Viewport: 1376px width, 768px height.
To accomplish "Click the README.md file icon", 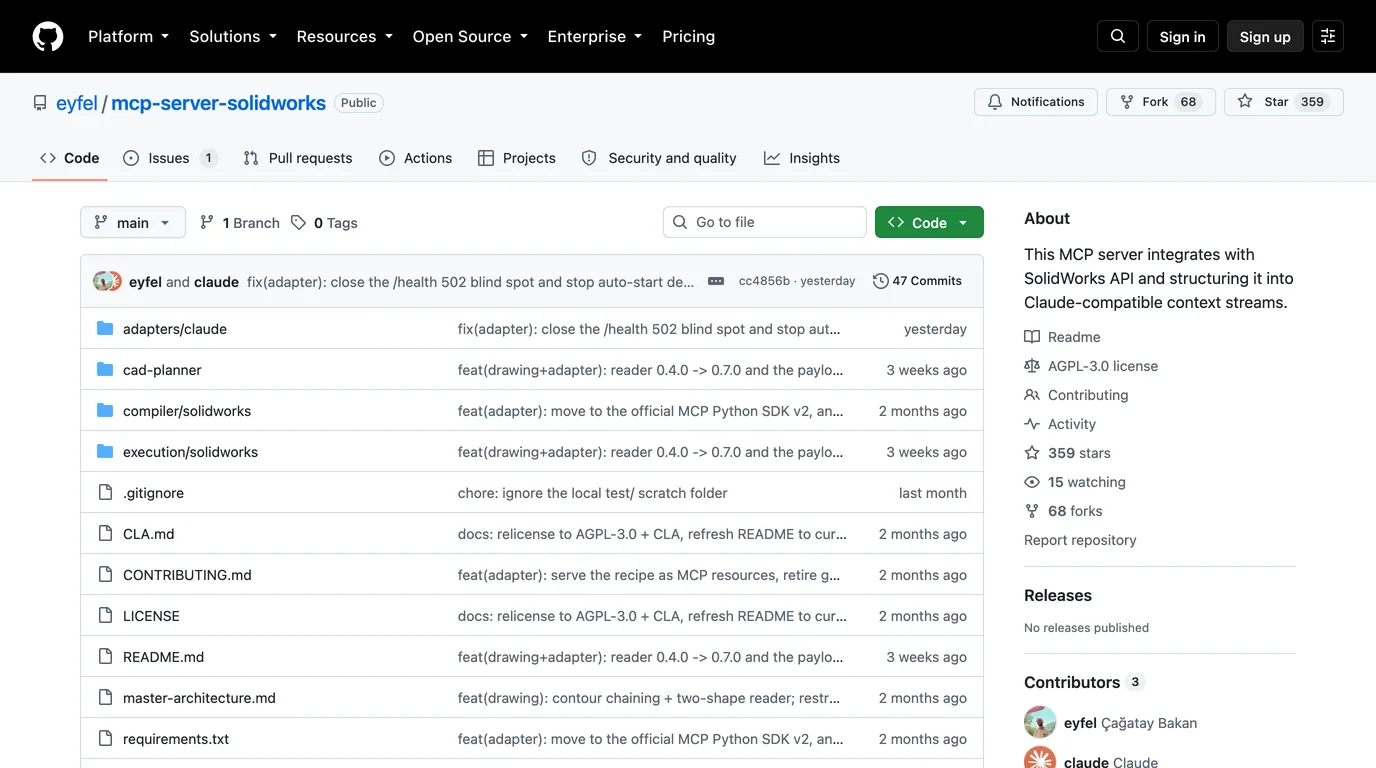I will tap(105, 656).
